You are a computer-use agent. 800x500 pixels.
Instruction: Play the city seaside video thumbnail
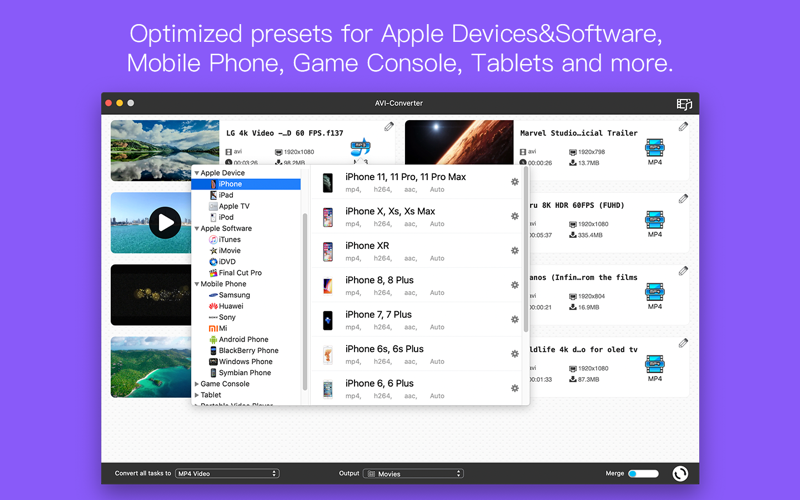pos(165,222)
